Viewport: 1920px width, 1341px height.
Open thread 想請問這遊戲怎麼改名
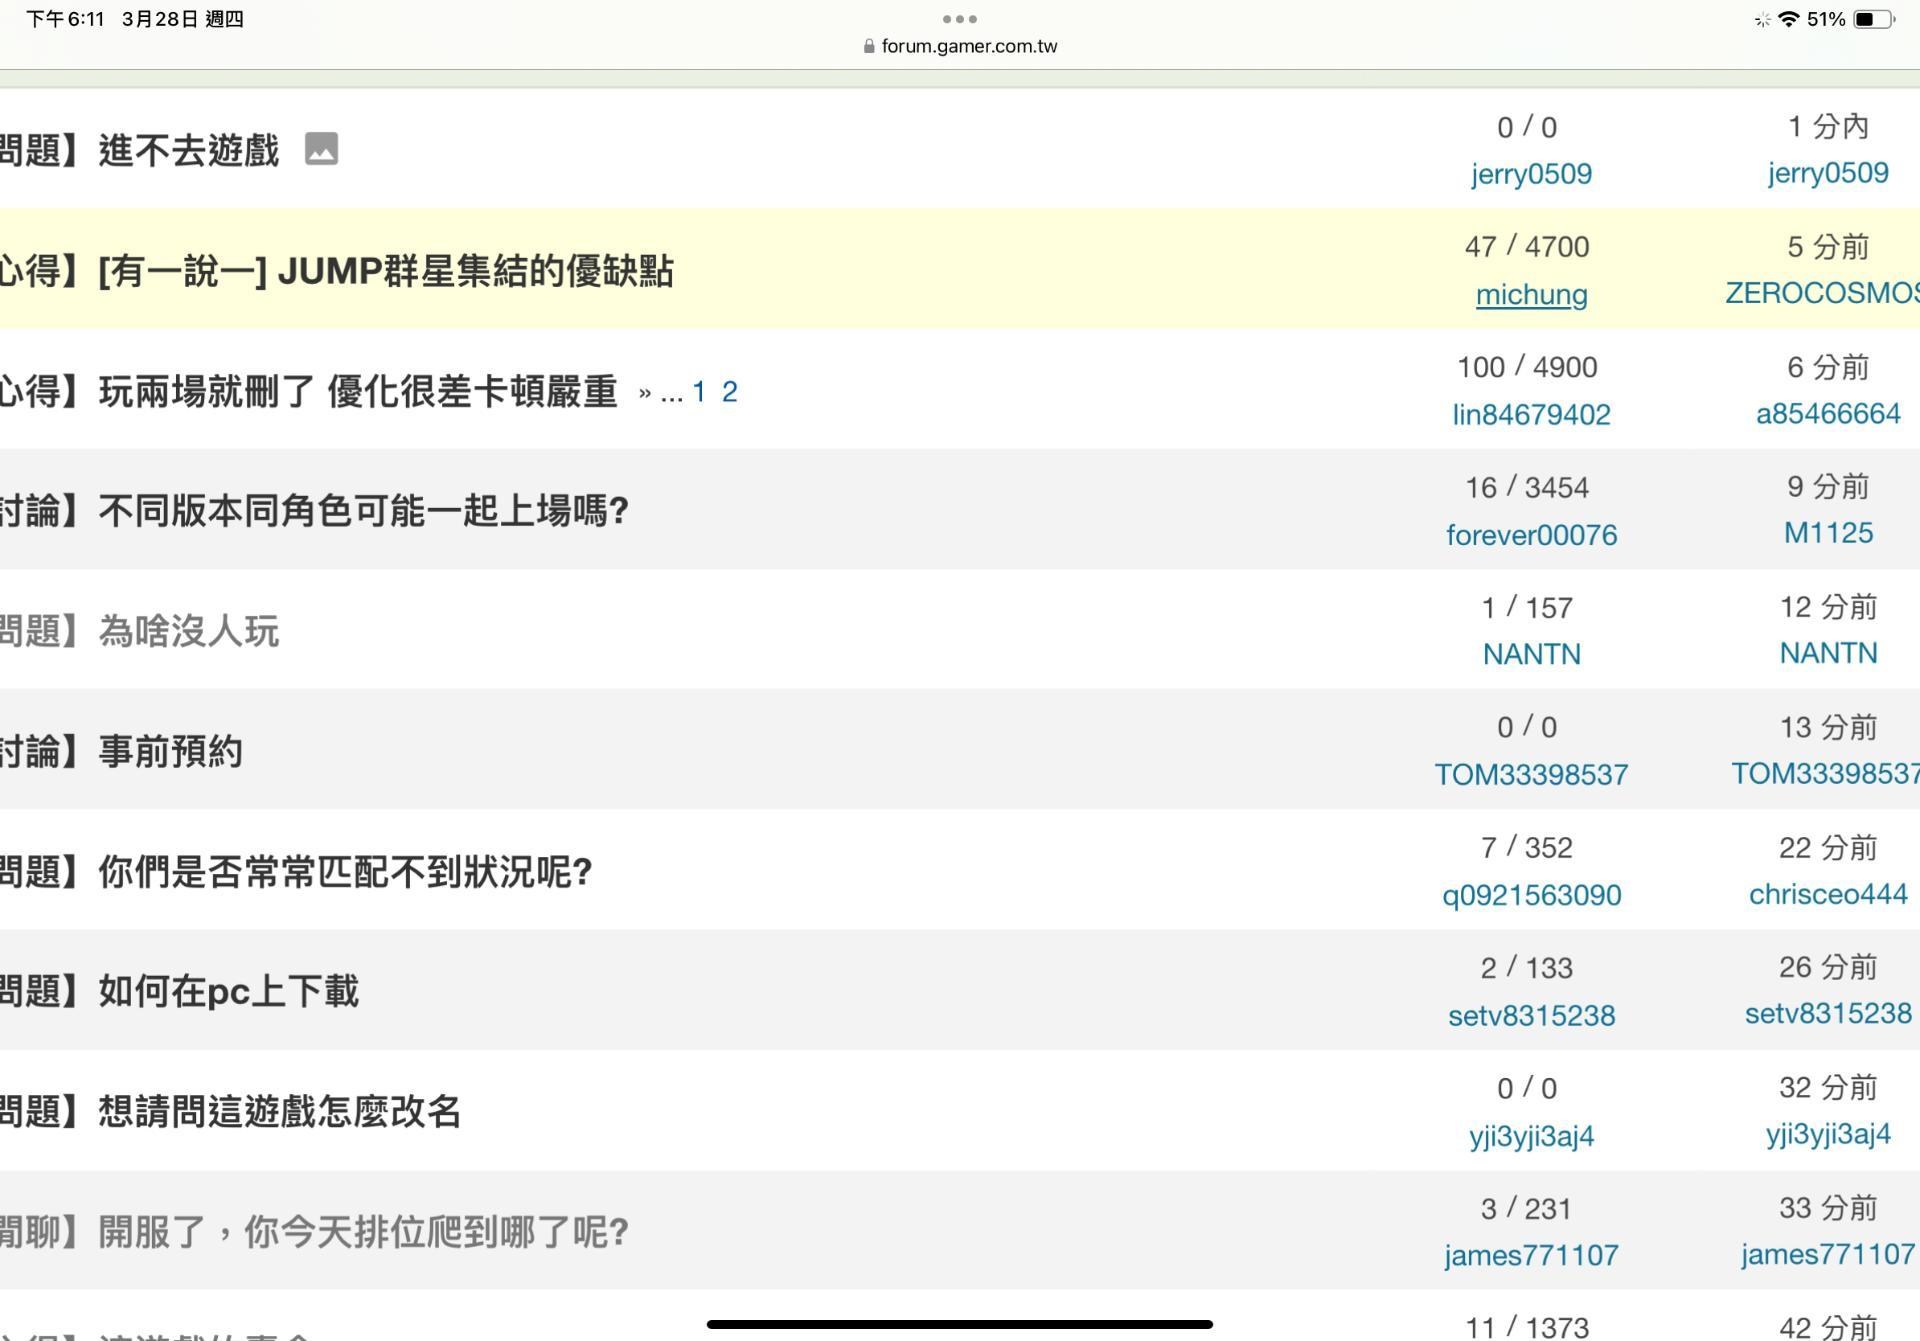point(279,1111)
